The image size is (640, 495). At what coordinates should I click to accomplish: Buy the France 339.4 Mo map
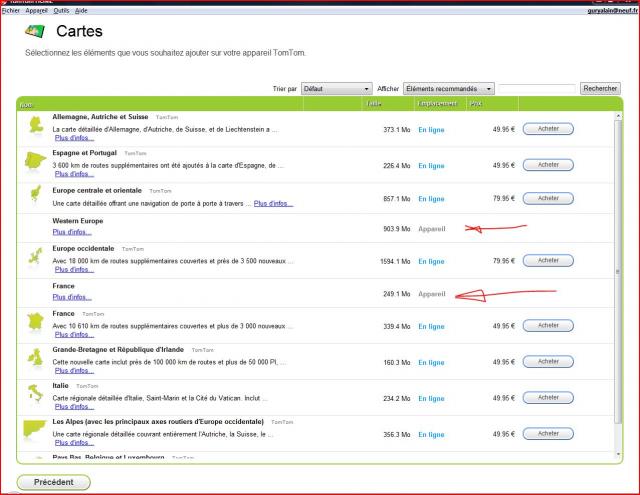coord(548,326)
